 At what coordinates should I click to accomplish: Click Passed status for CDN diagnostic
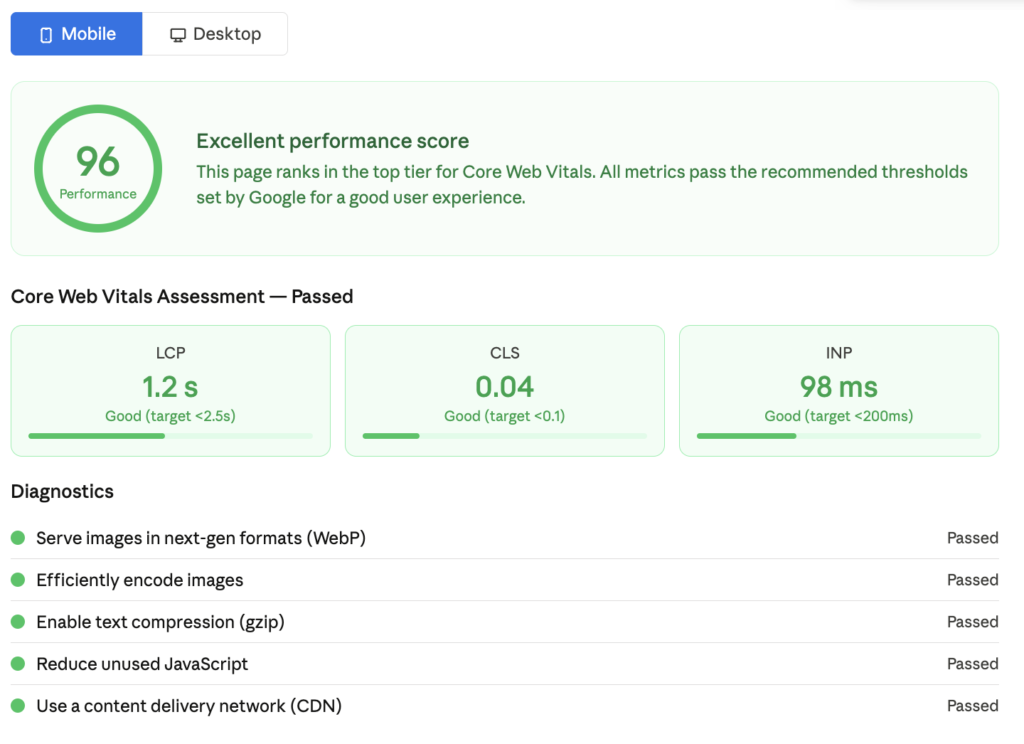[x=972, y=705]
